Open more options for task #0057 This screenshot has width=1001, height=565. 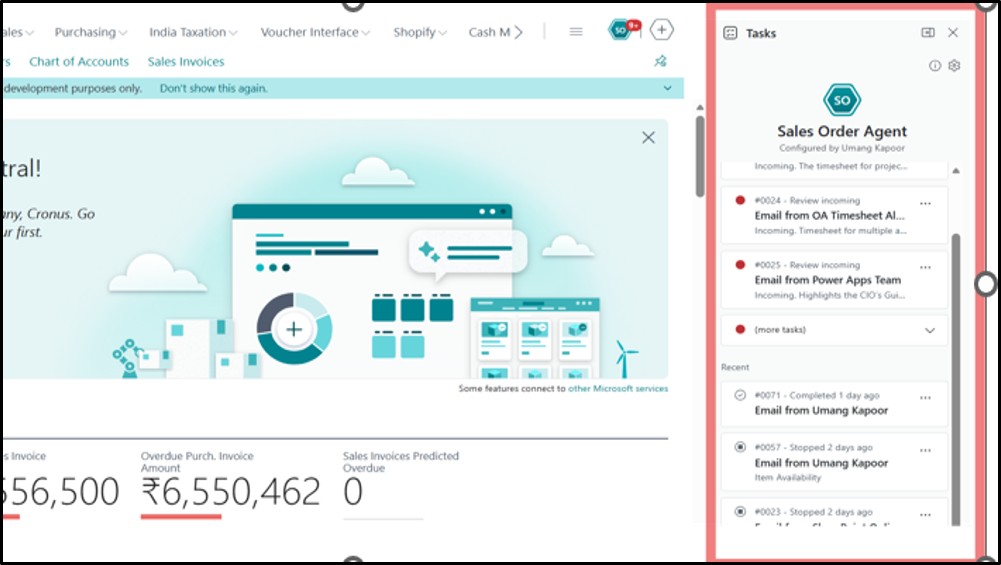(x=925, y=450)
